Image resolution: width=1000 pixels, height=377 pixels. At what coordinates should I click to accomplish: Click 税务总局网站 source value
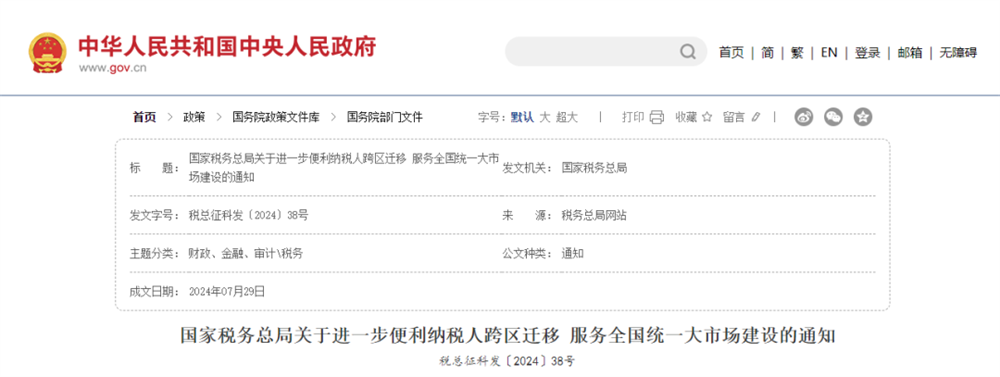(594, 216)
